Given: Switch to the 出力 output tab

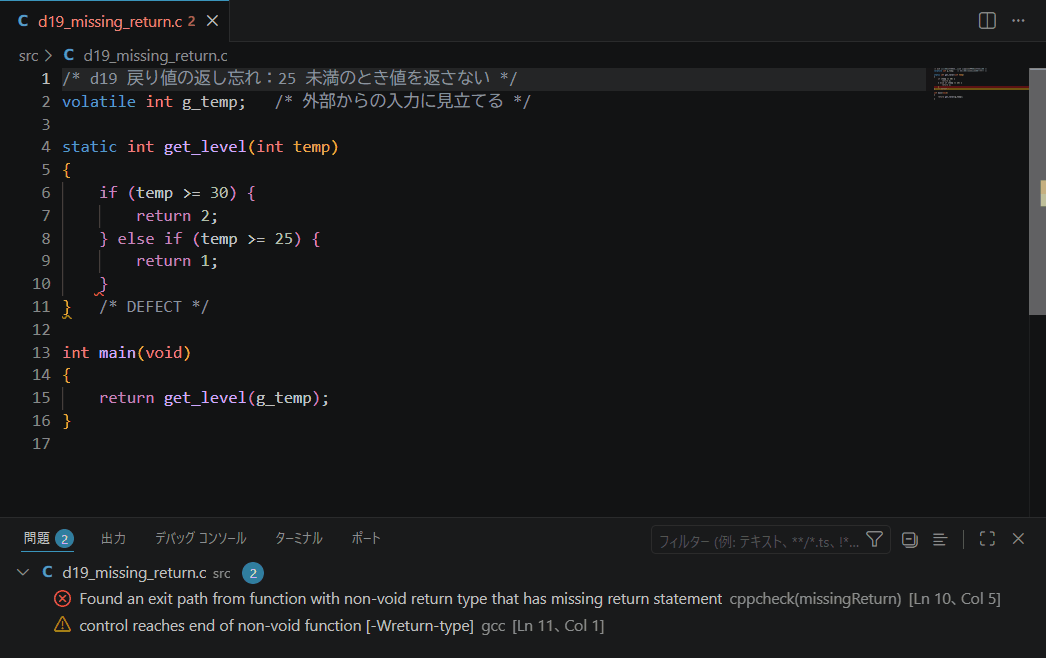Looking at the screenshot, I should (x=113, y=538).
